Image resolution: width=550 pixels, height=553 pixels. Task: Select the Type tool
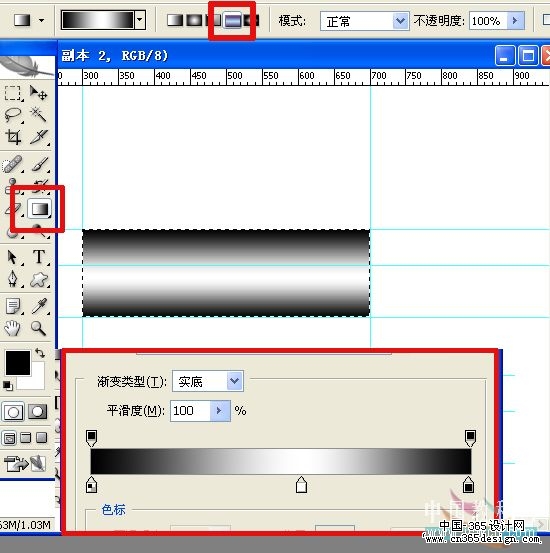point(39,257)
